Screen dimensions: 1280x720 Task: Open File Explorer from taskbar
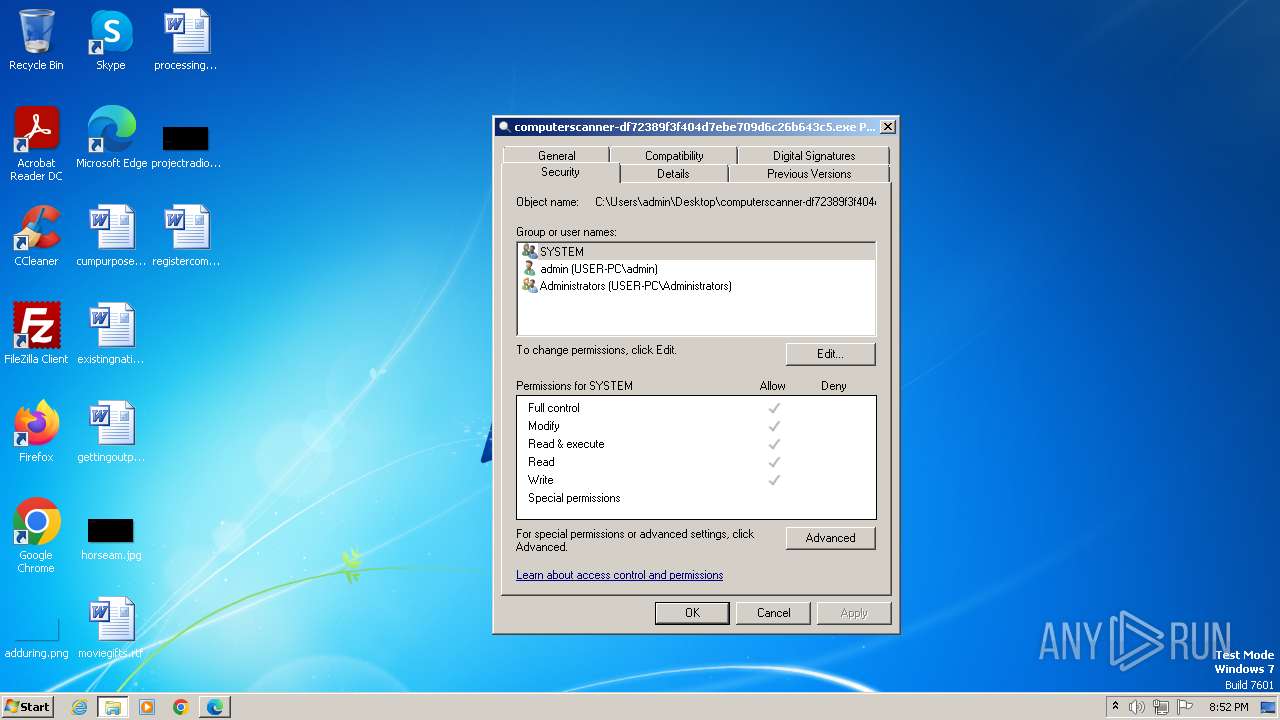[113, 707]
